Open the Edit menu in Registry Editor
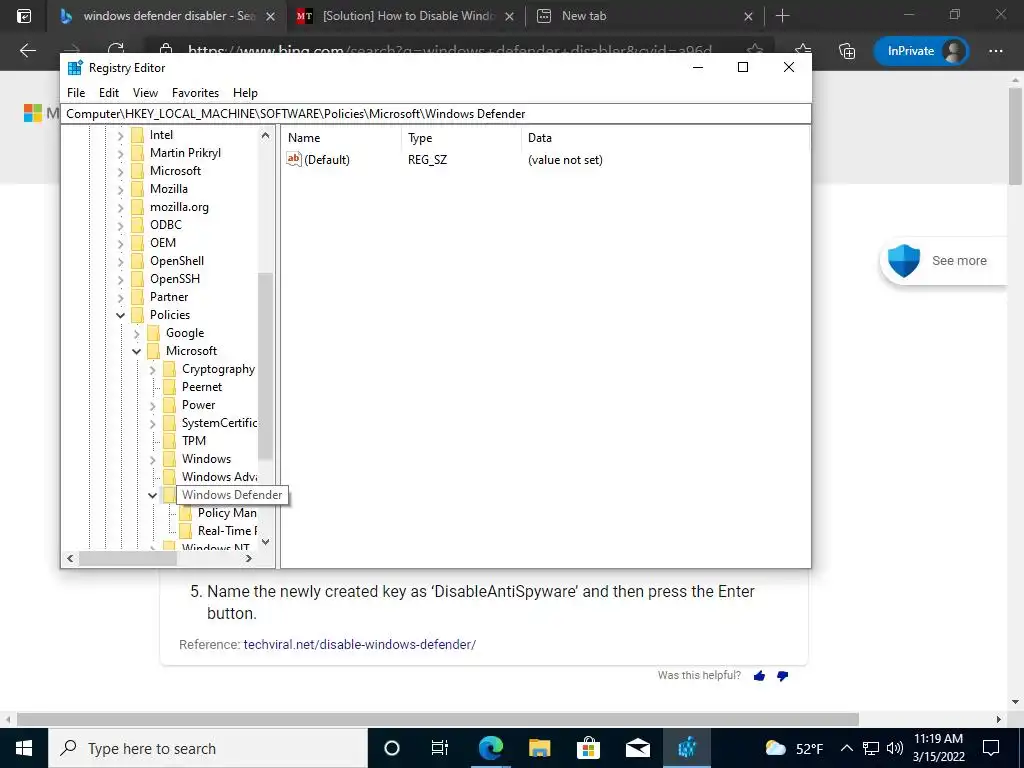The height and width of the screenshot is (768, 1024). click(108, 93)
